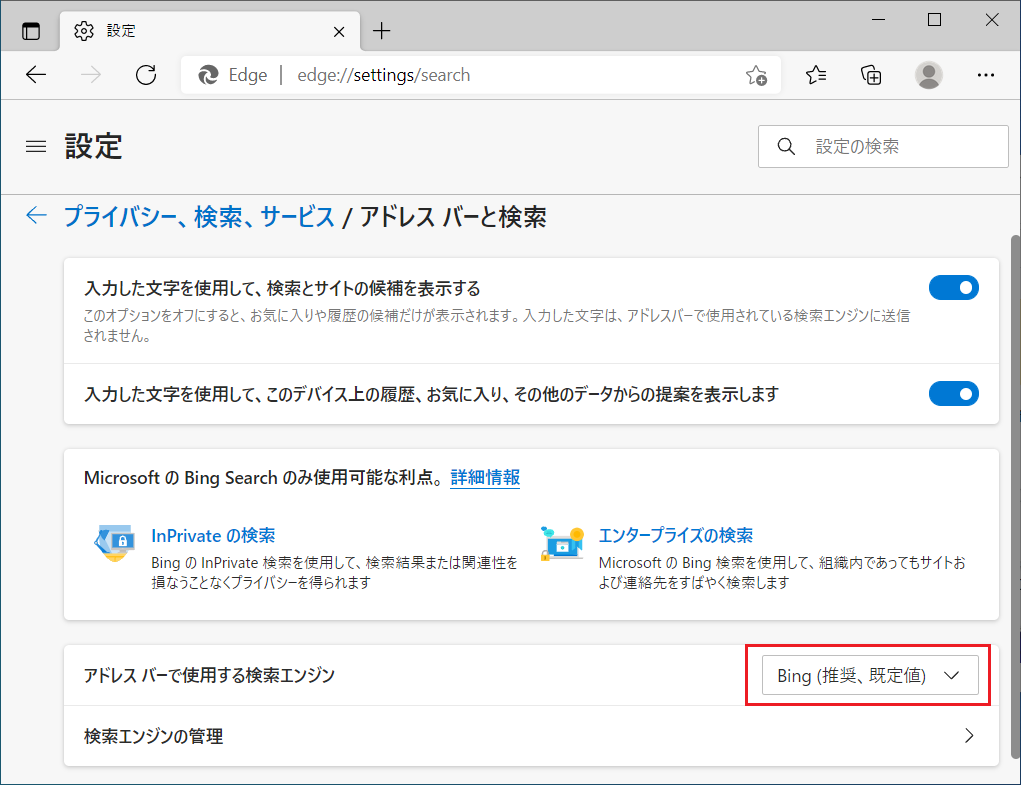This screenshot has width=1021, height=785.
Task: Click the address bar URL edge://settings/search
Action: click(384, 76)
